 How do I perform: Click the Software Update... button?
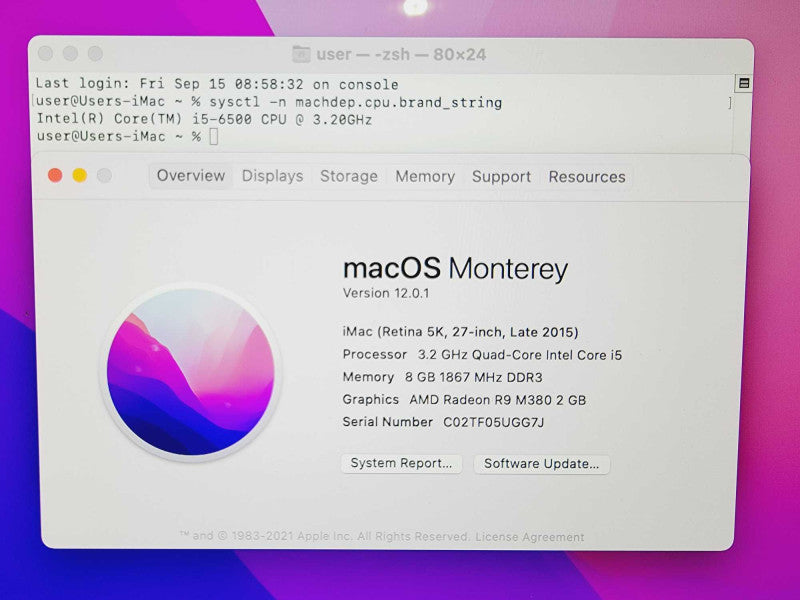pos(541,464)
